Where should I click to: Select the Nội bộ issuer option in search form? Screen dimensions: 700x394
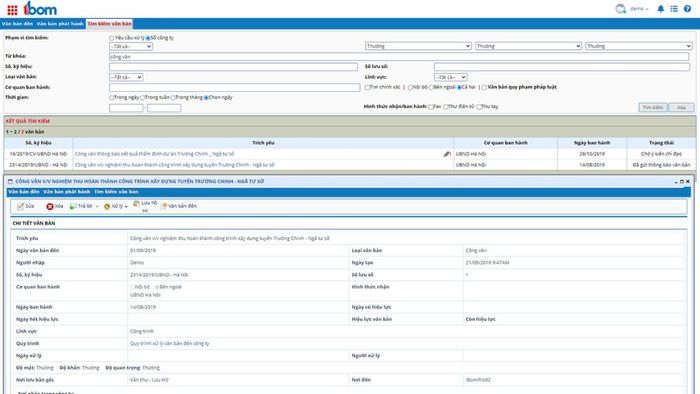[x=410, y=87]
